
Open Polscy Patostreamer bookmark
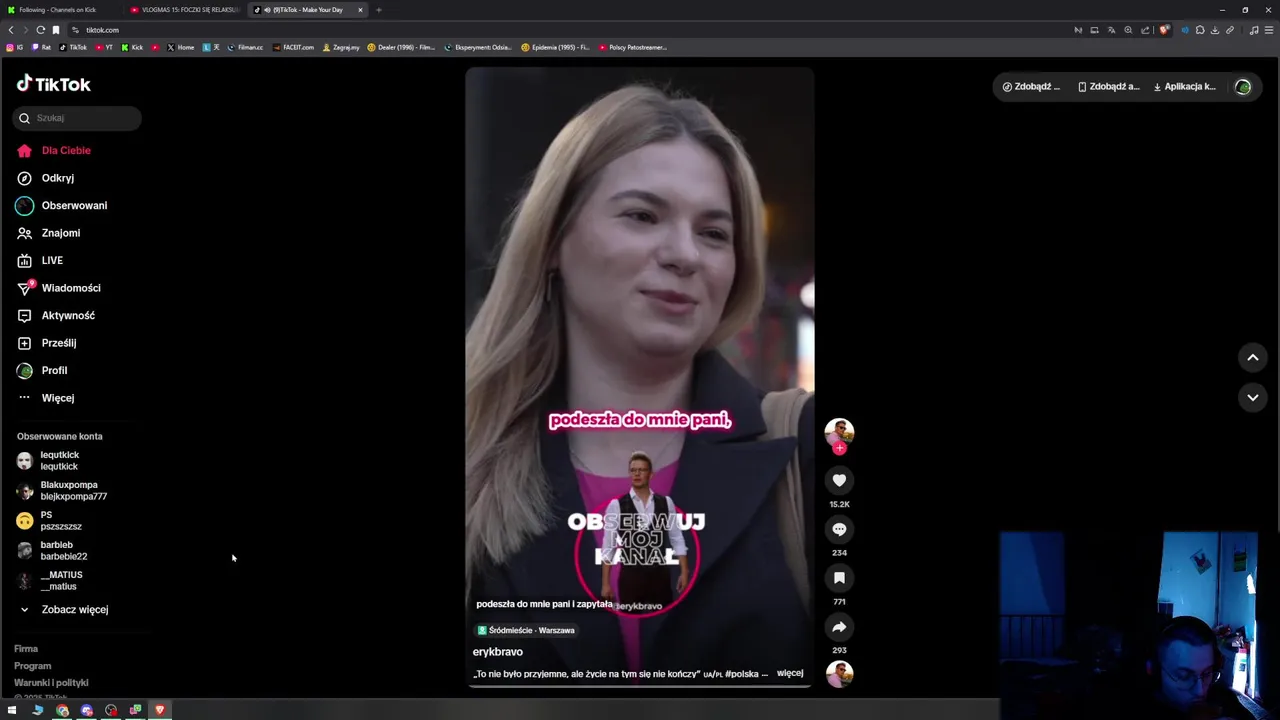(633, 47)
